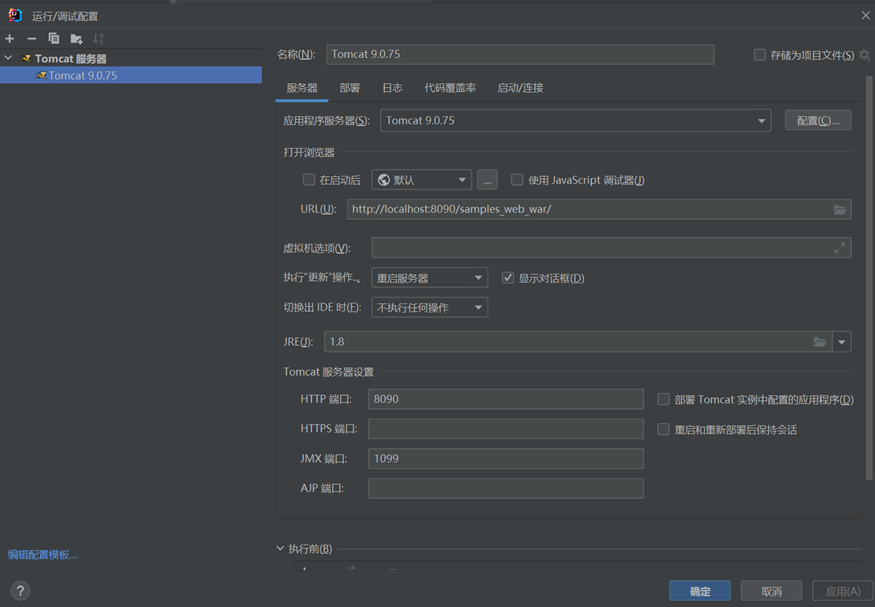Select the Tomcat 9.0.75 tree item
The image size is (875, 607).
131,75
